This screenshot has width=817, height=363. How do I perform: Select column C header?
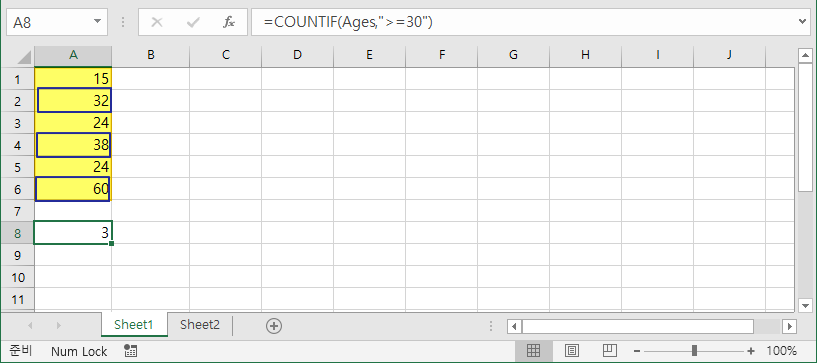click(226, 55)
